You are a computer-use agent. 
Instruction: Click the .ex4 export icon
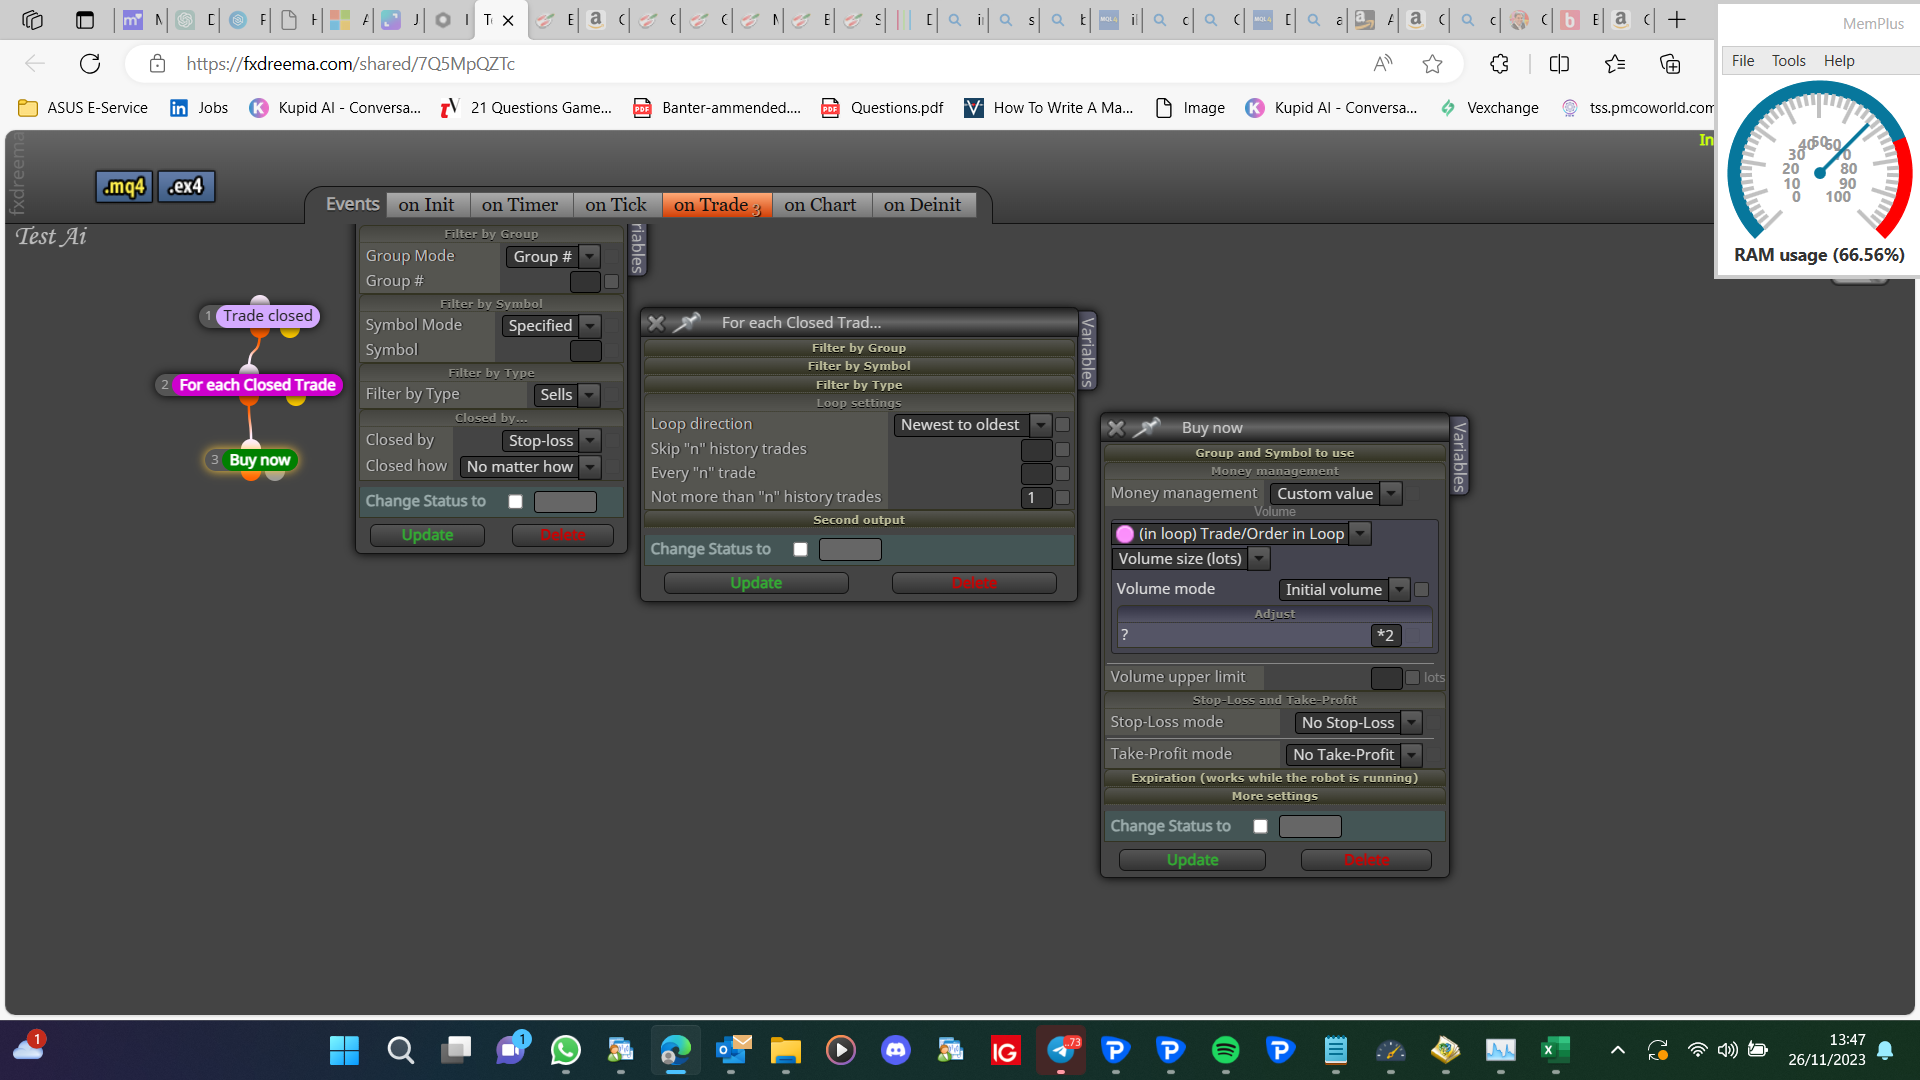tap(186, 187)
